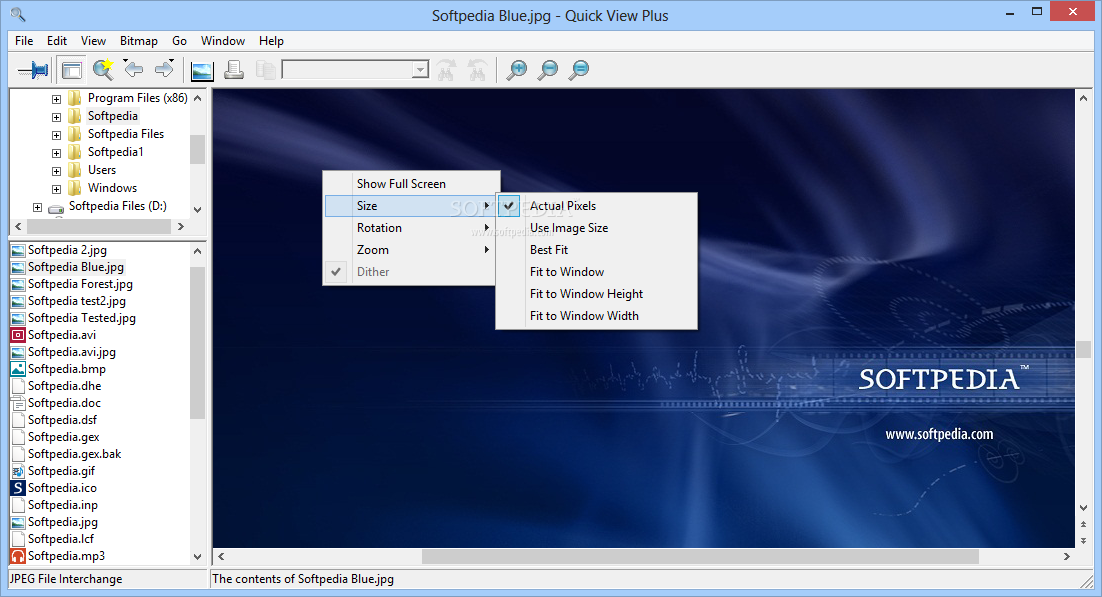
Task: Choose Best Fit size option
Action: pyautogui.click(x=597, y=250)
